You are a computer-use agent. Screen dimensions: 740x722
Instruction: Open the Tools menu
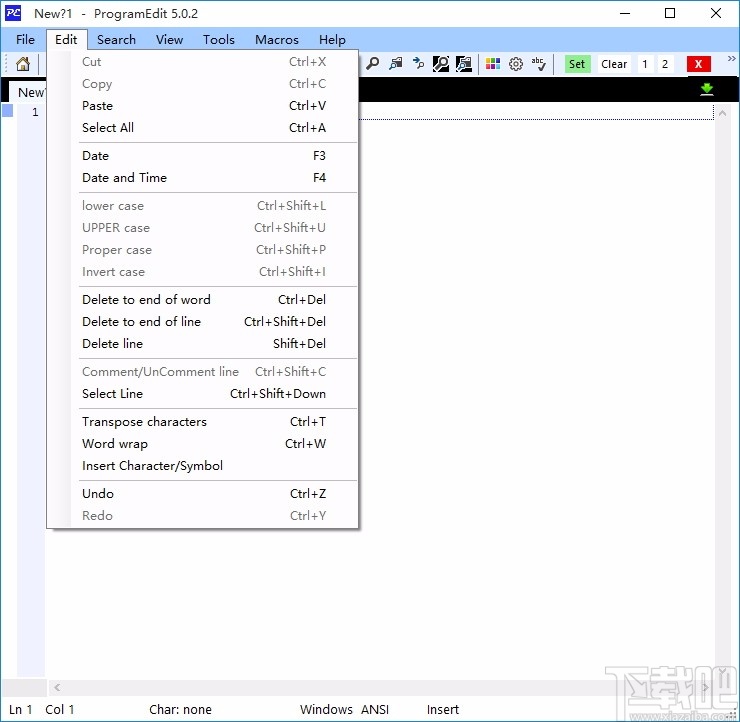point(219,40)
